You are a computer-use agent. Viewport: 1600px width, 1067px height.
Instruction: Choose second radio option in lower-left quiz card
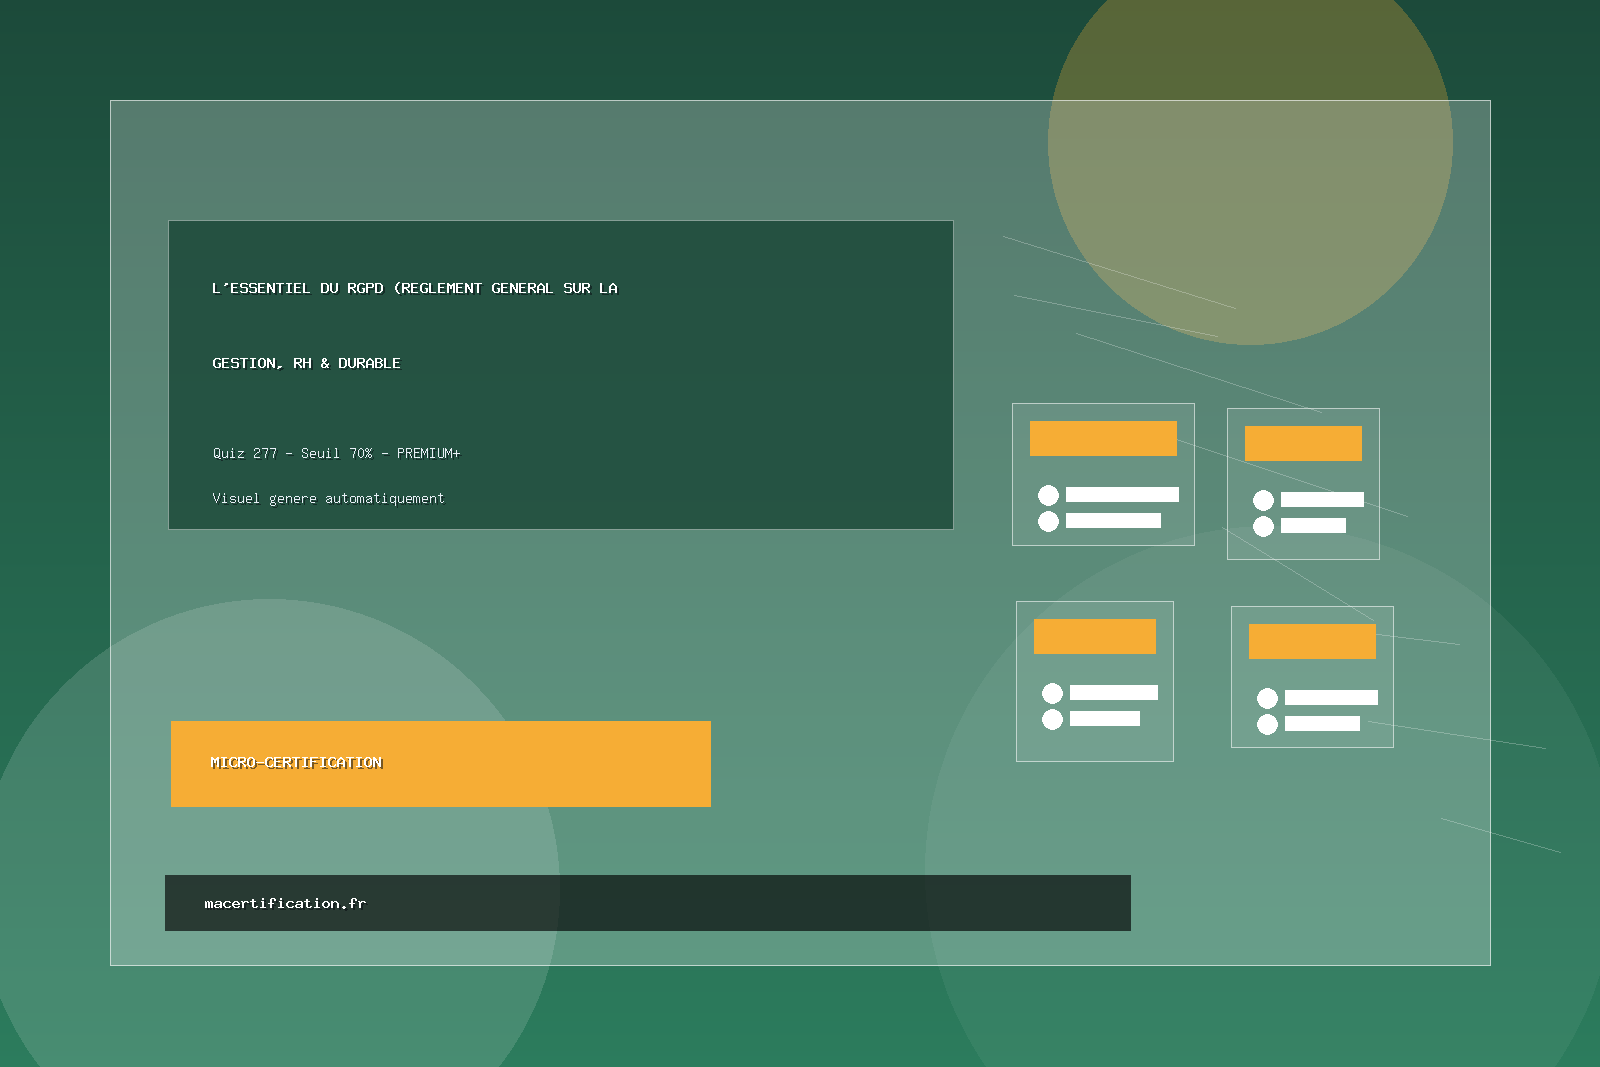pyautogui.click(x=1052, y=719)
